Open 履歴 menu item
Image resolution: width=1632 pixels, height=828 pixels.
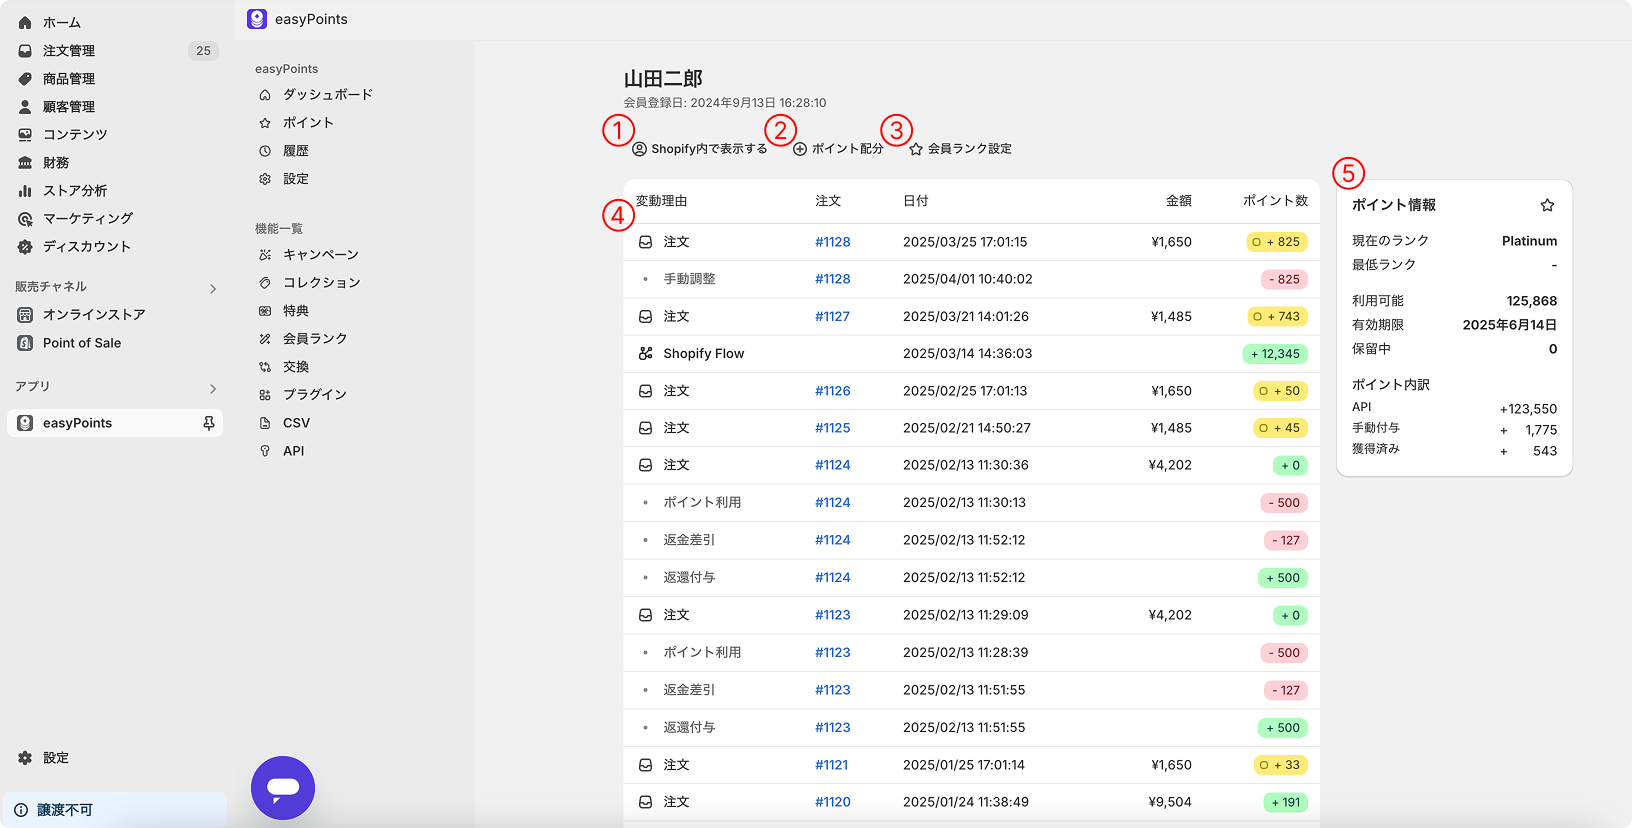coord(296,150)
